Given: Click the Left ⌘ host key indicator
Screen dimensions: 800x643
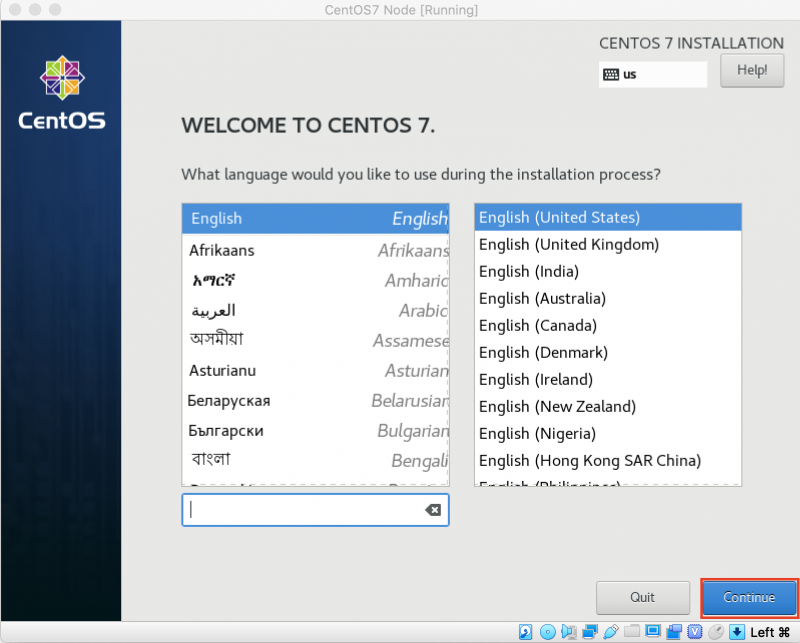Looking at the screenshot, I should coord(770,632).
